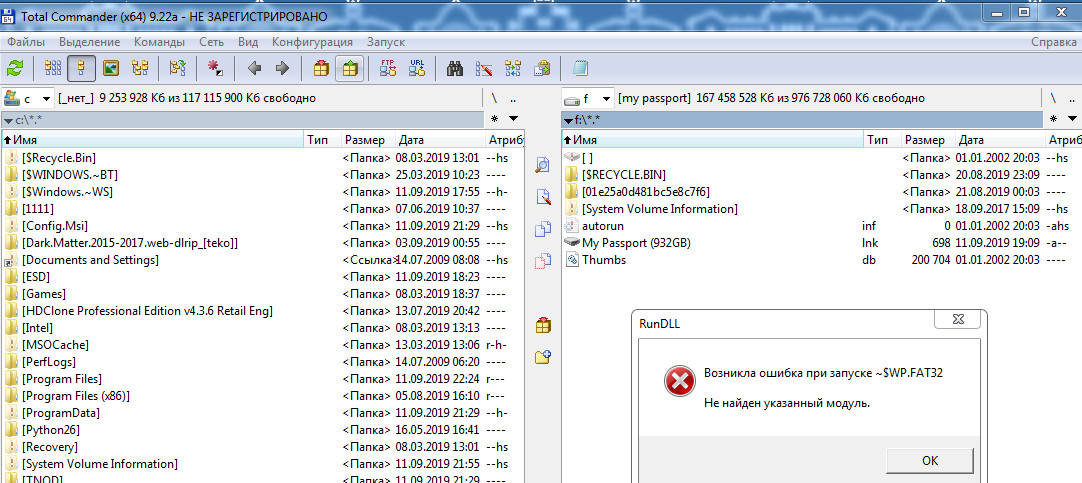Sort right panel by Размер column header
Screen dimensions: 1082x483
click(923, 140)
